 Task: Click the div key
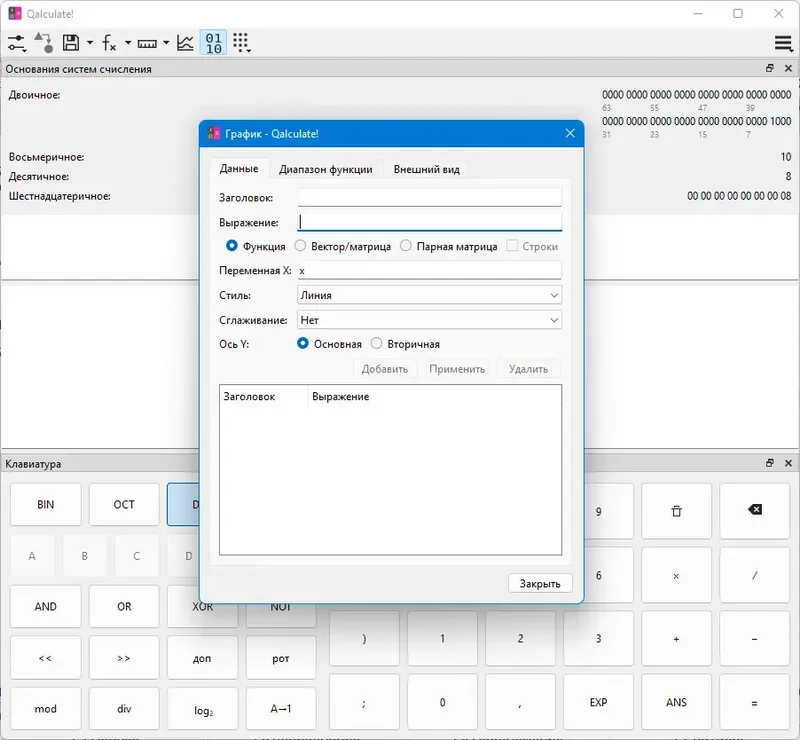click(124, 709)
